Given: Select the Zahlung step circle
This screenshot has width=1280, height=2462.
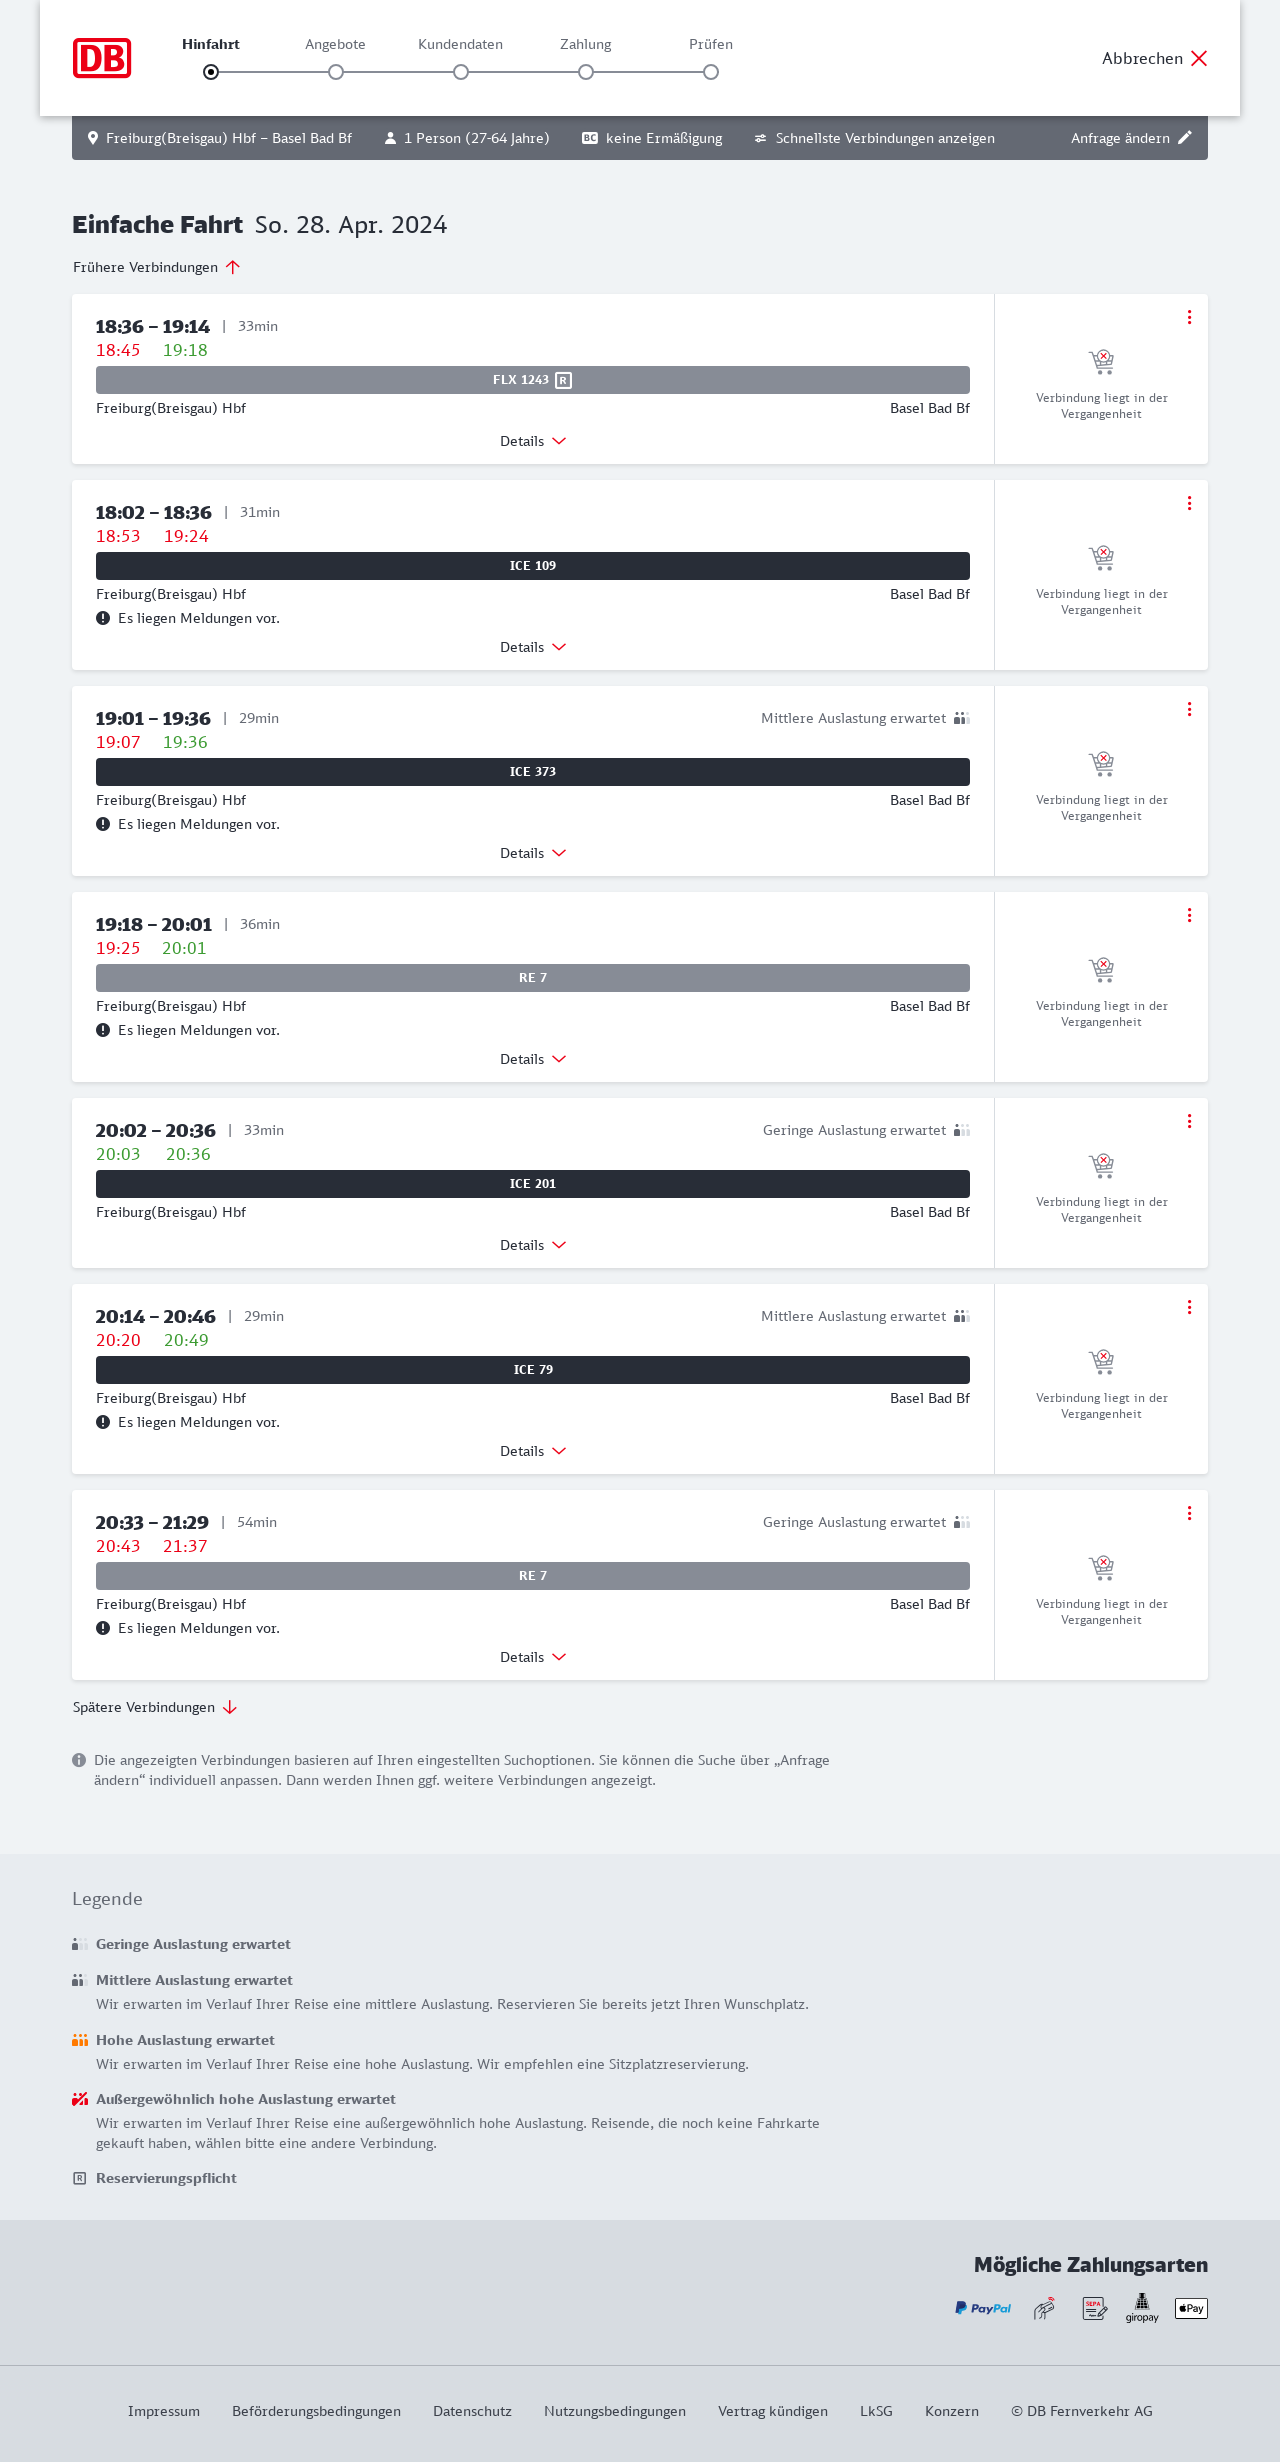Looking at the screenshot, I should click(586, 72).
